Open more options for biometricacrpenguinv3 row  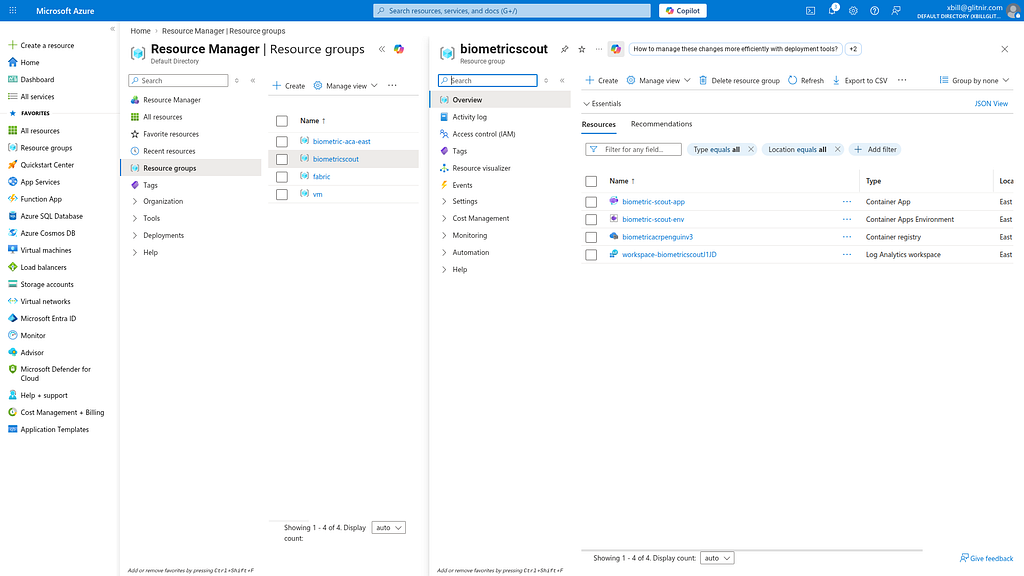pos(847,237)
